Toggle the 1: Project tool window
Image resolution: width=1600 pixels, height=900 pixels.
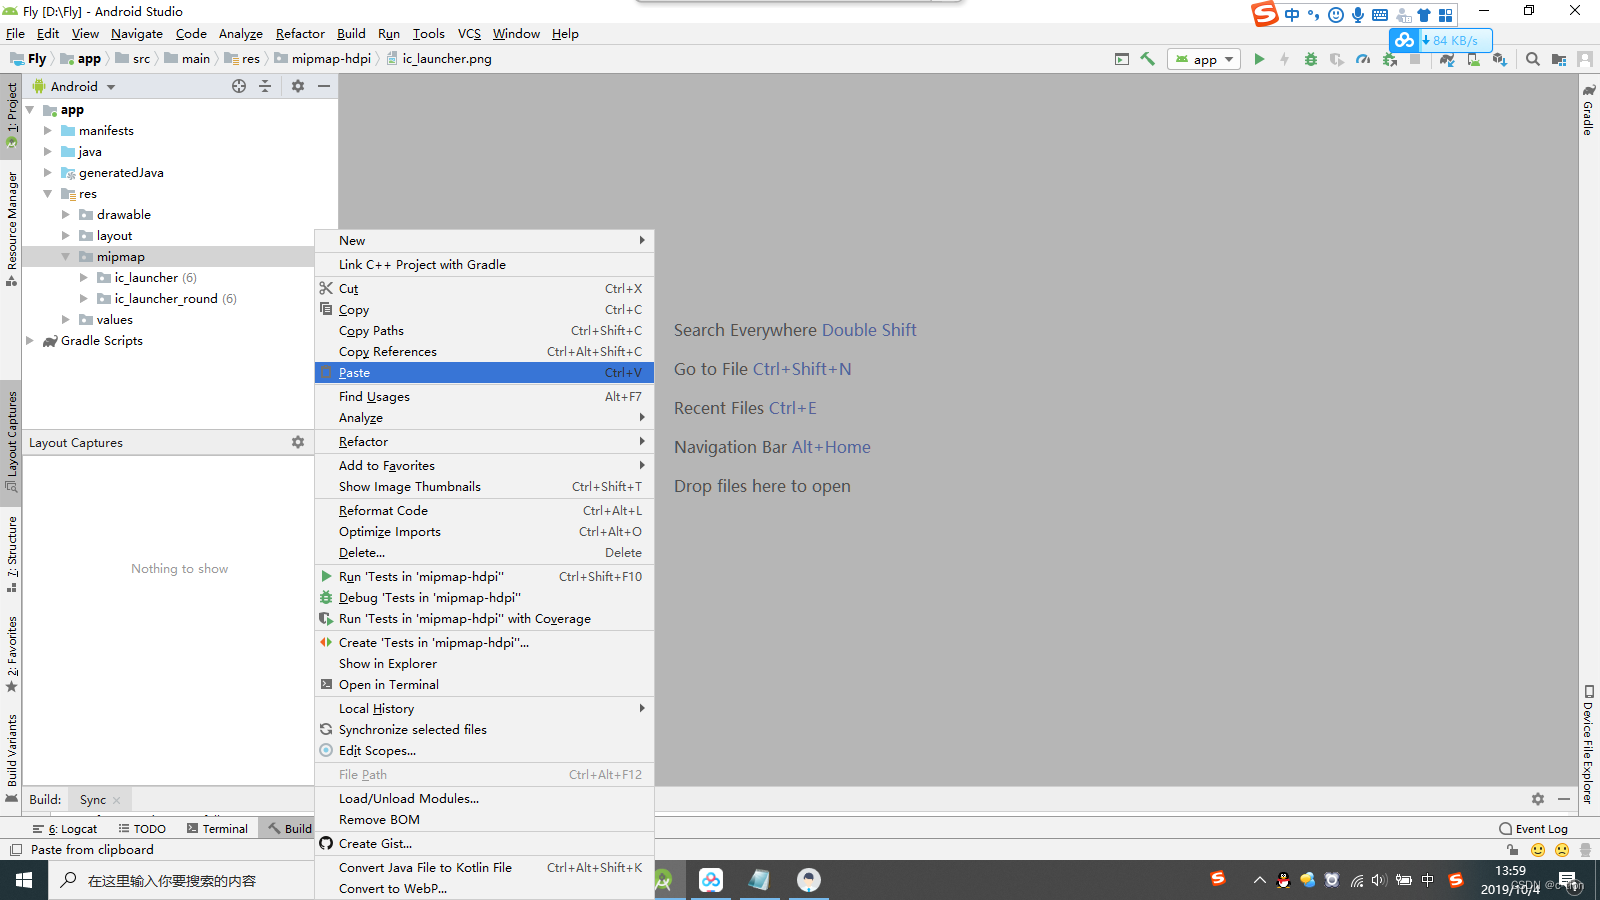11,115
